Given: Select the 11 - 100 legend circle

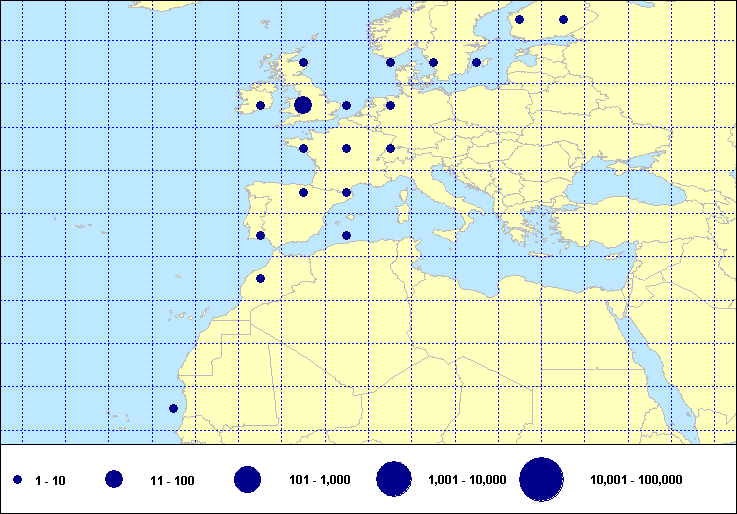Looking at the screenshot, I should click(x=114, y=480).
